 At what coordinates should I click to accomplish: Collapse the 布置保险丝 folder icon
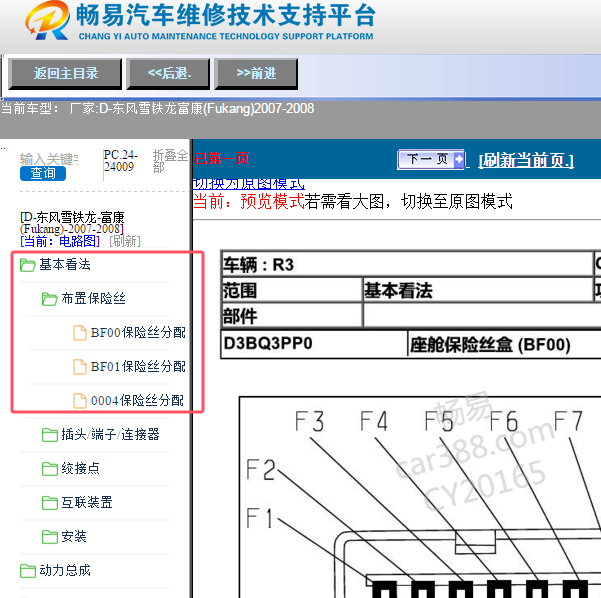tap(49, 299)
